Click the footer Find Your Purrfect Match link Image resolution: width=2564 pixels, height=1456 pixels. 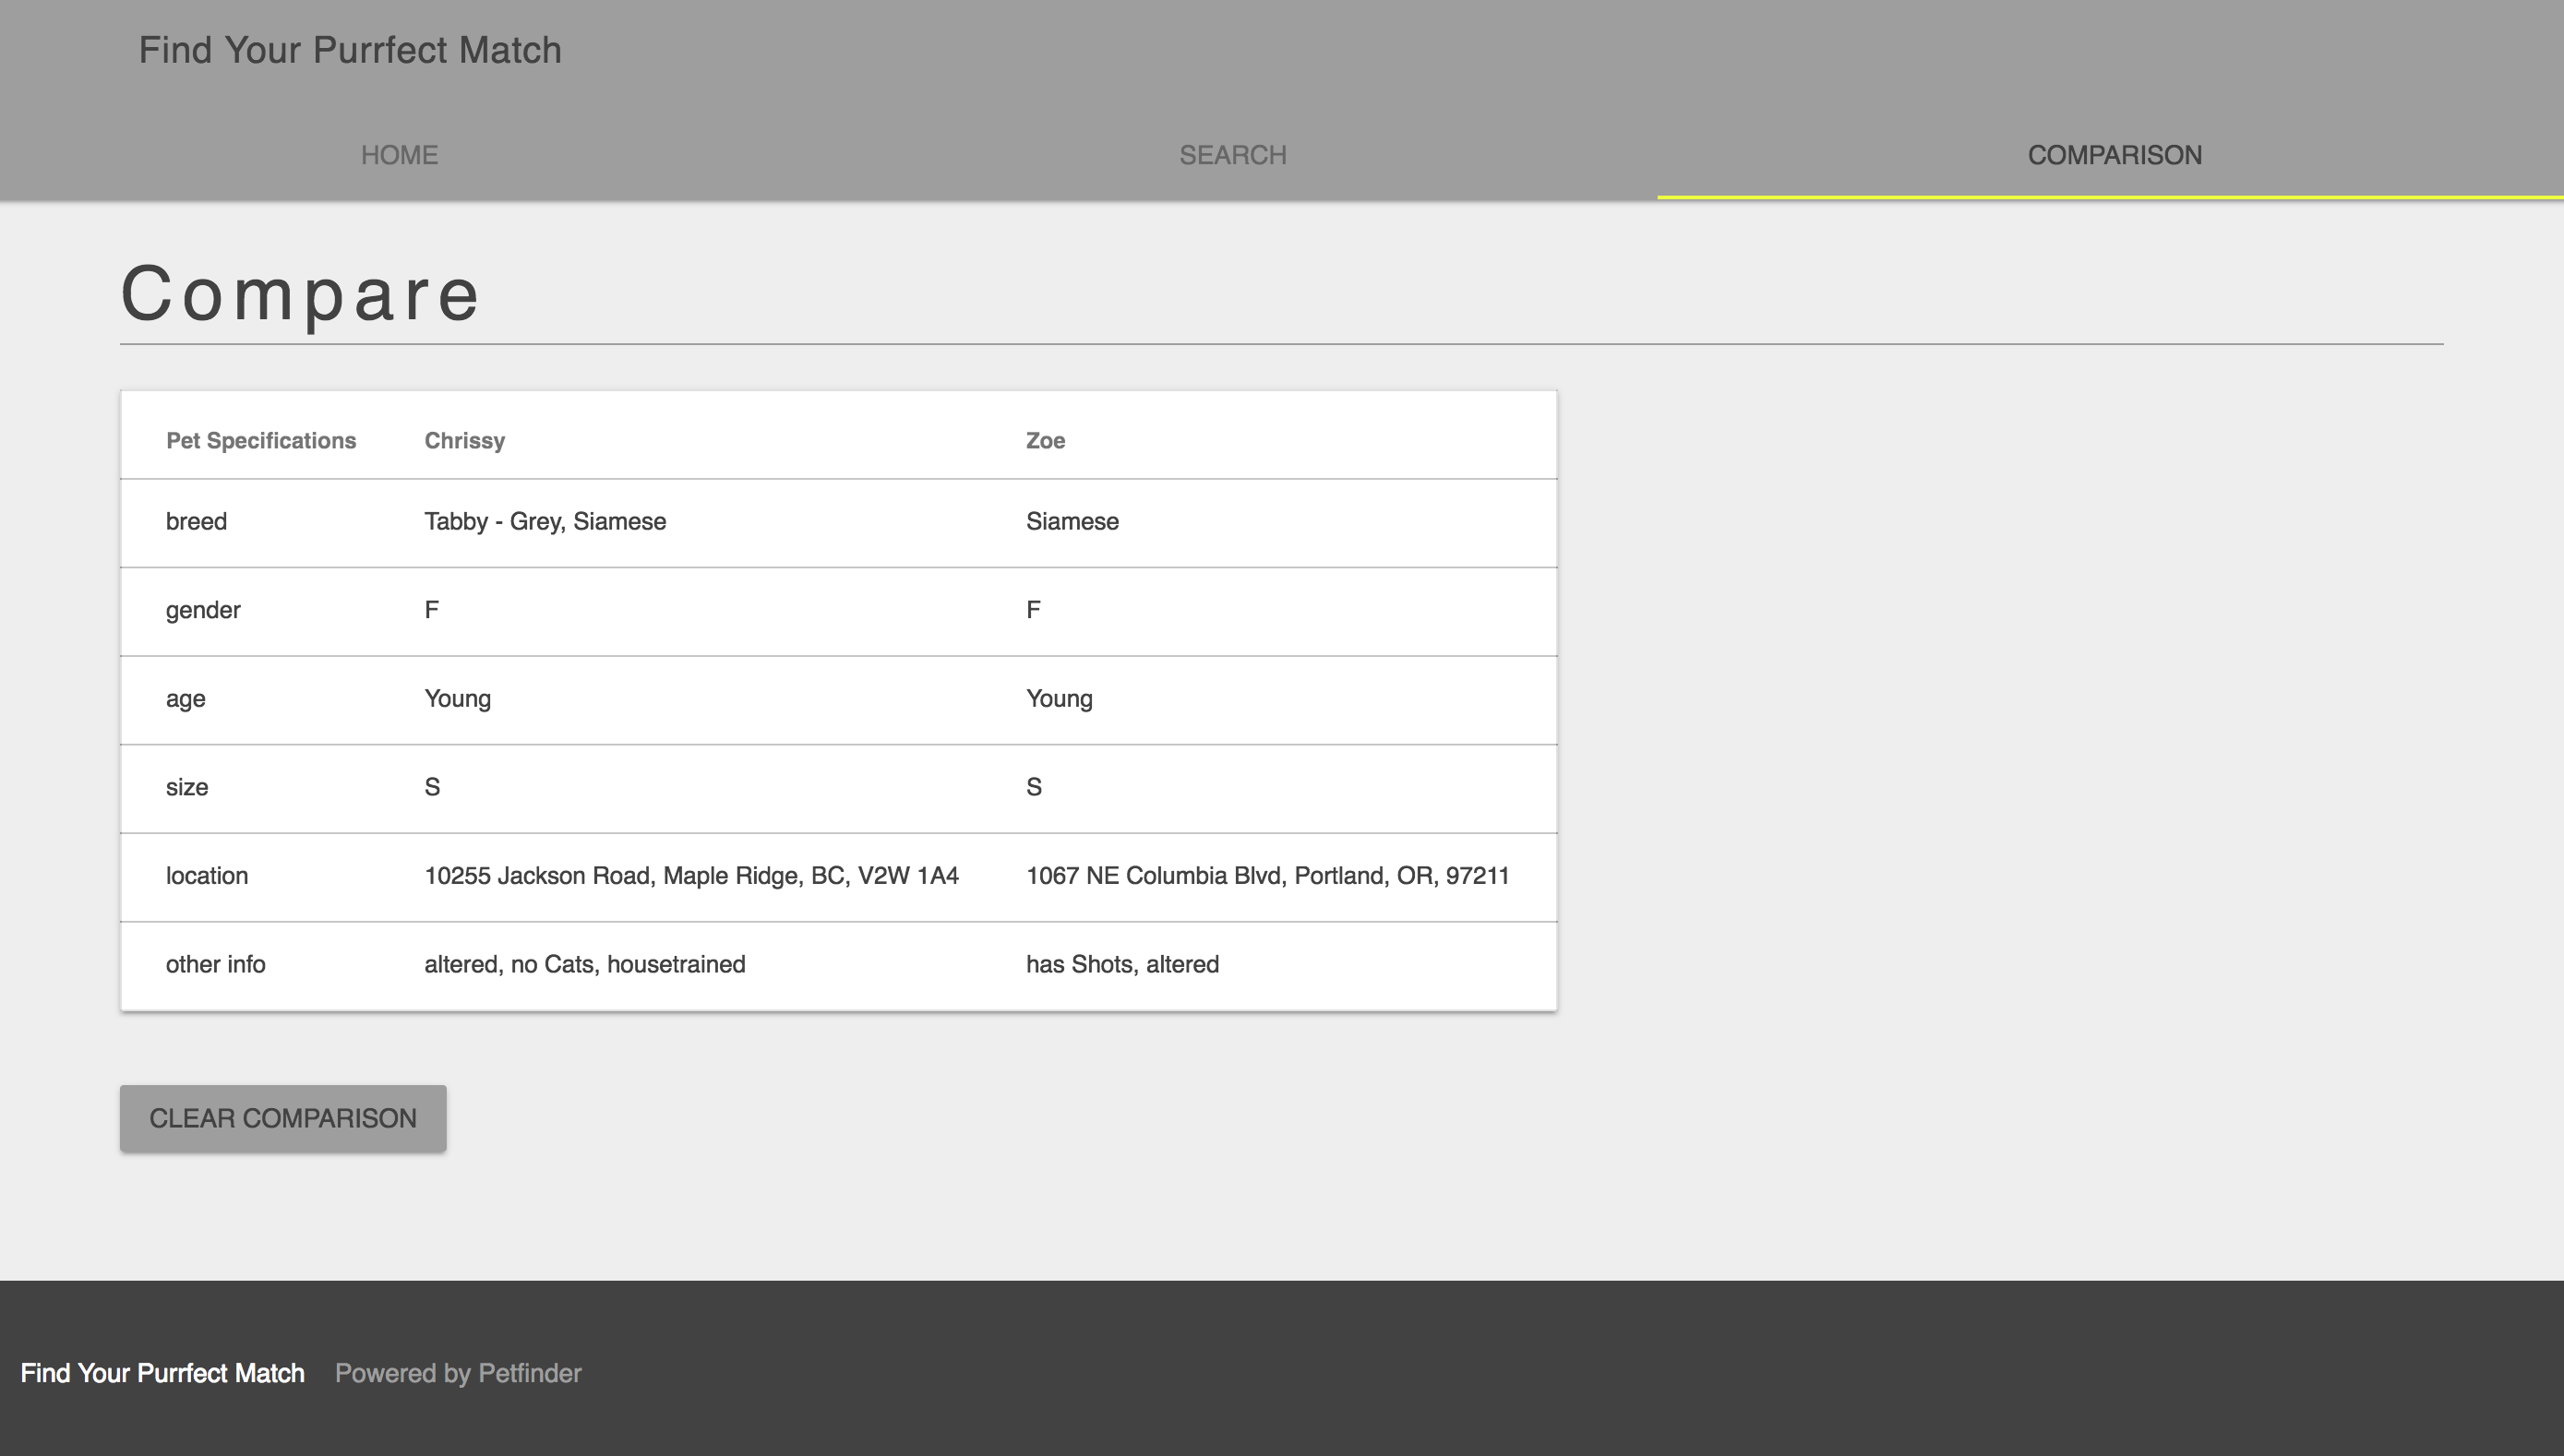tap(162, 1373)
